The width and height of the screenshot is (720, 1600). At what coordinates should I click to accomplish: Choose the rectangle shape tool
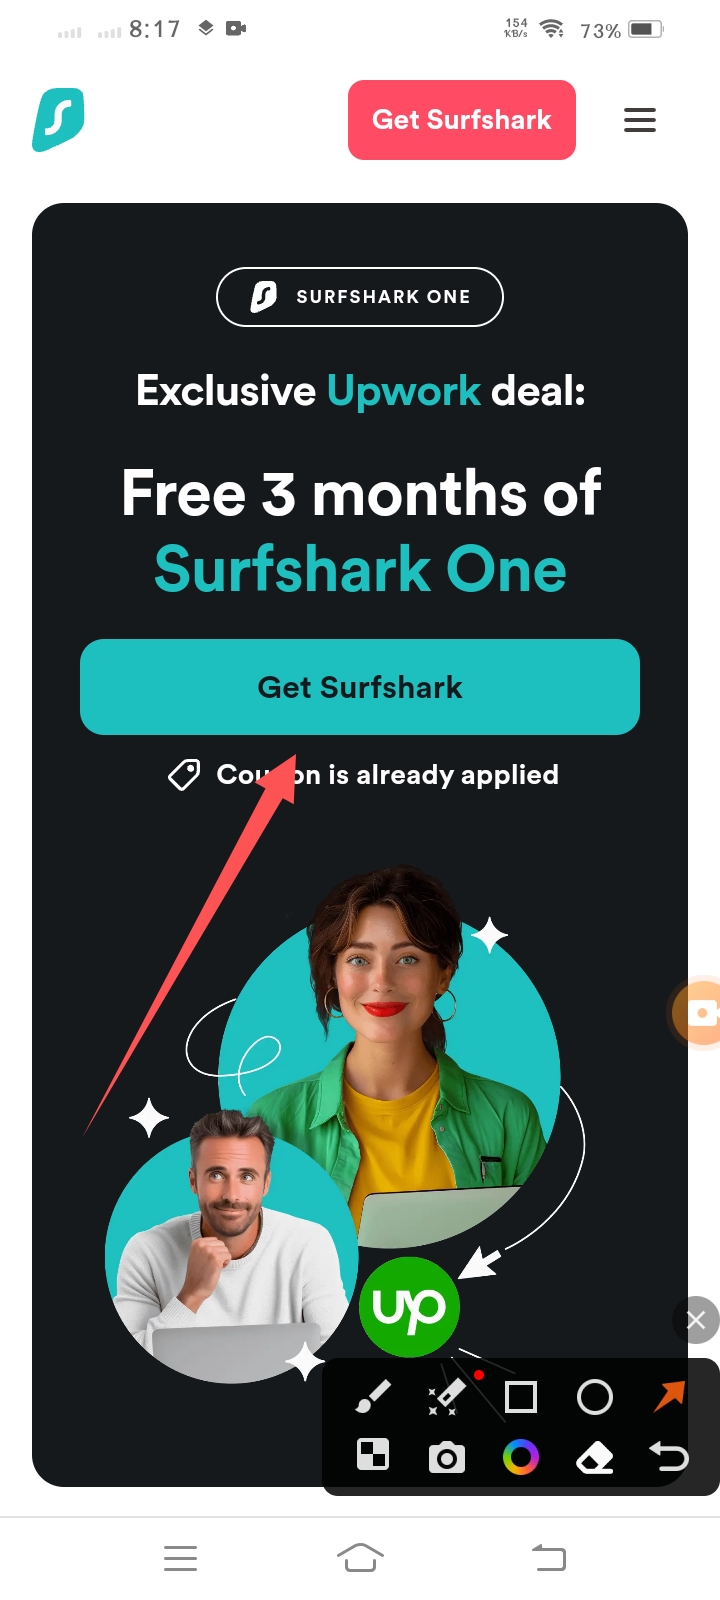(520, 1396)
